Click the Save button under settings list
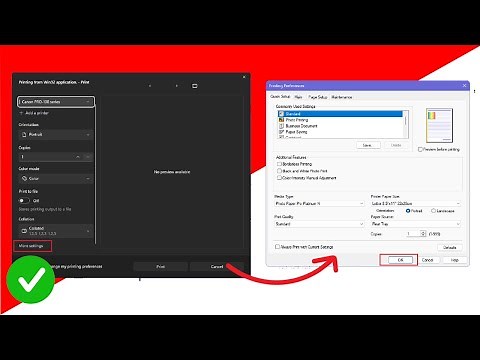The height and width of the screenshot is (360, 480). (x=368, y=145)
